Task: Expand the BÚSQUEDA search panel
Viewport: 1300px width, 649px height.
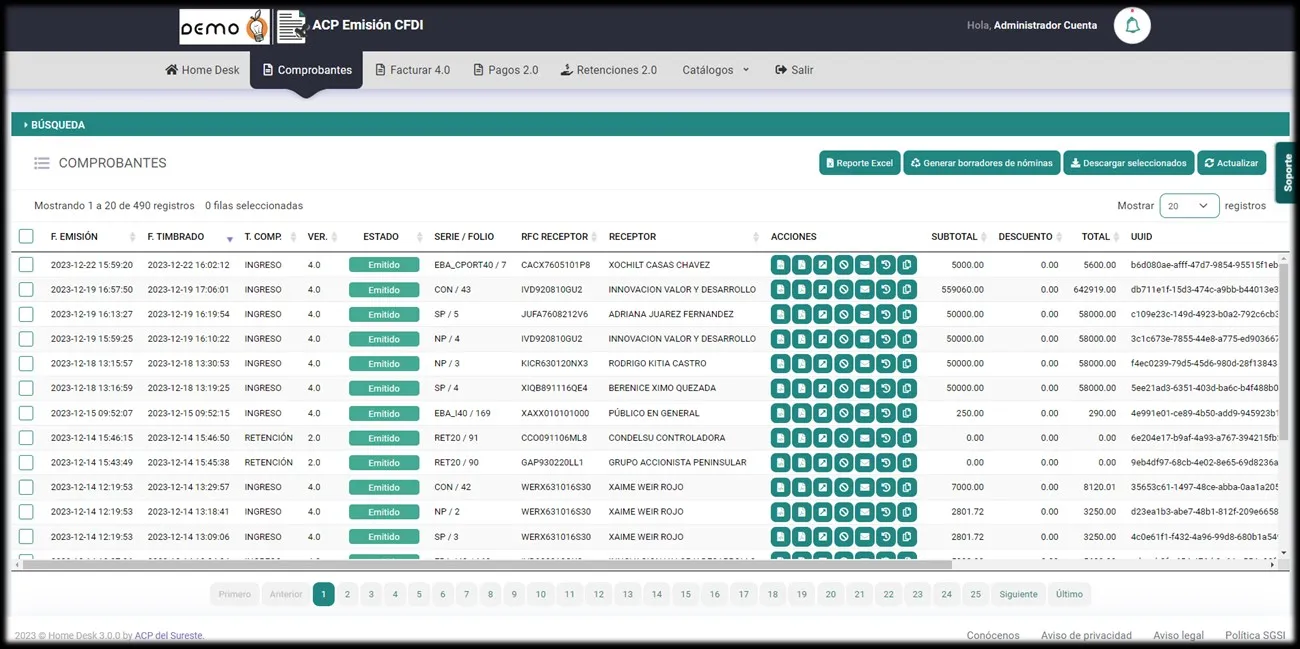Action: coord(57,125)
